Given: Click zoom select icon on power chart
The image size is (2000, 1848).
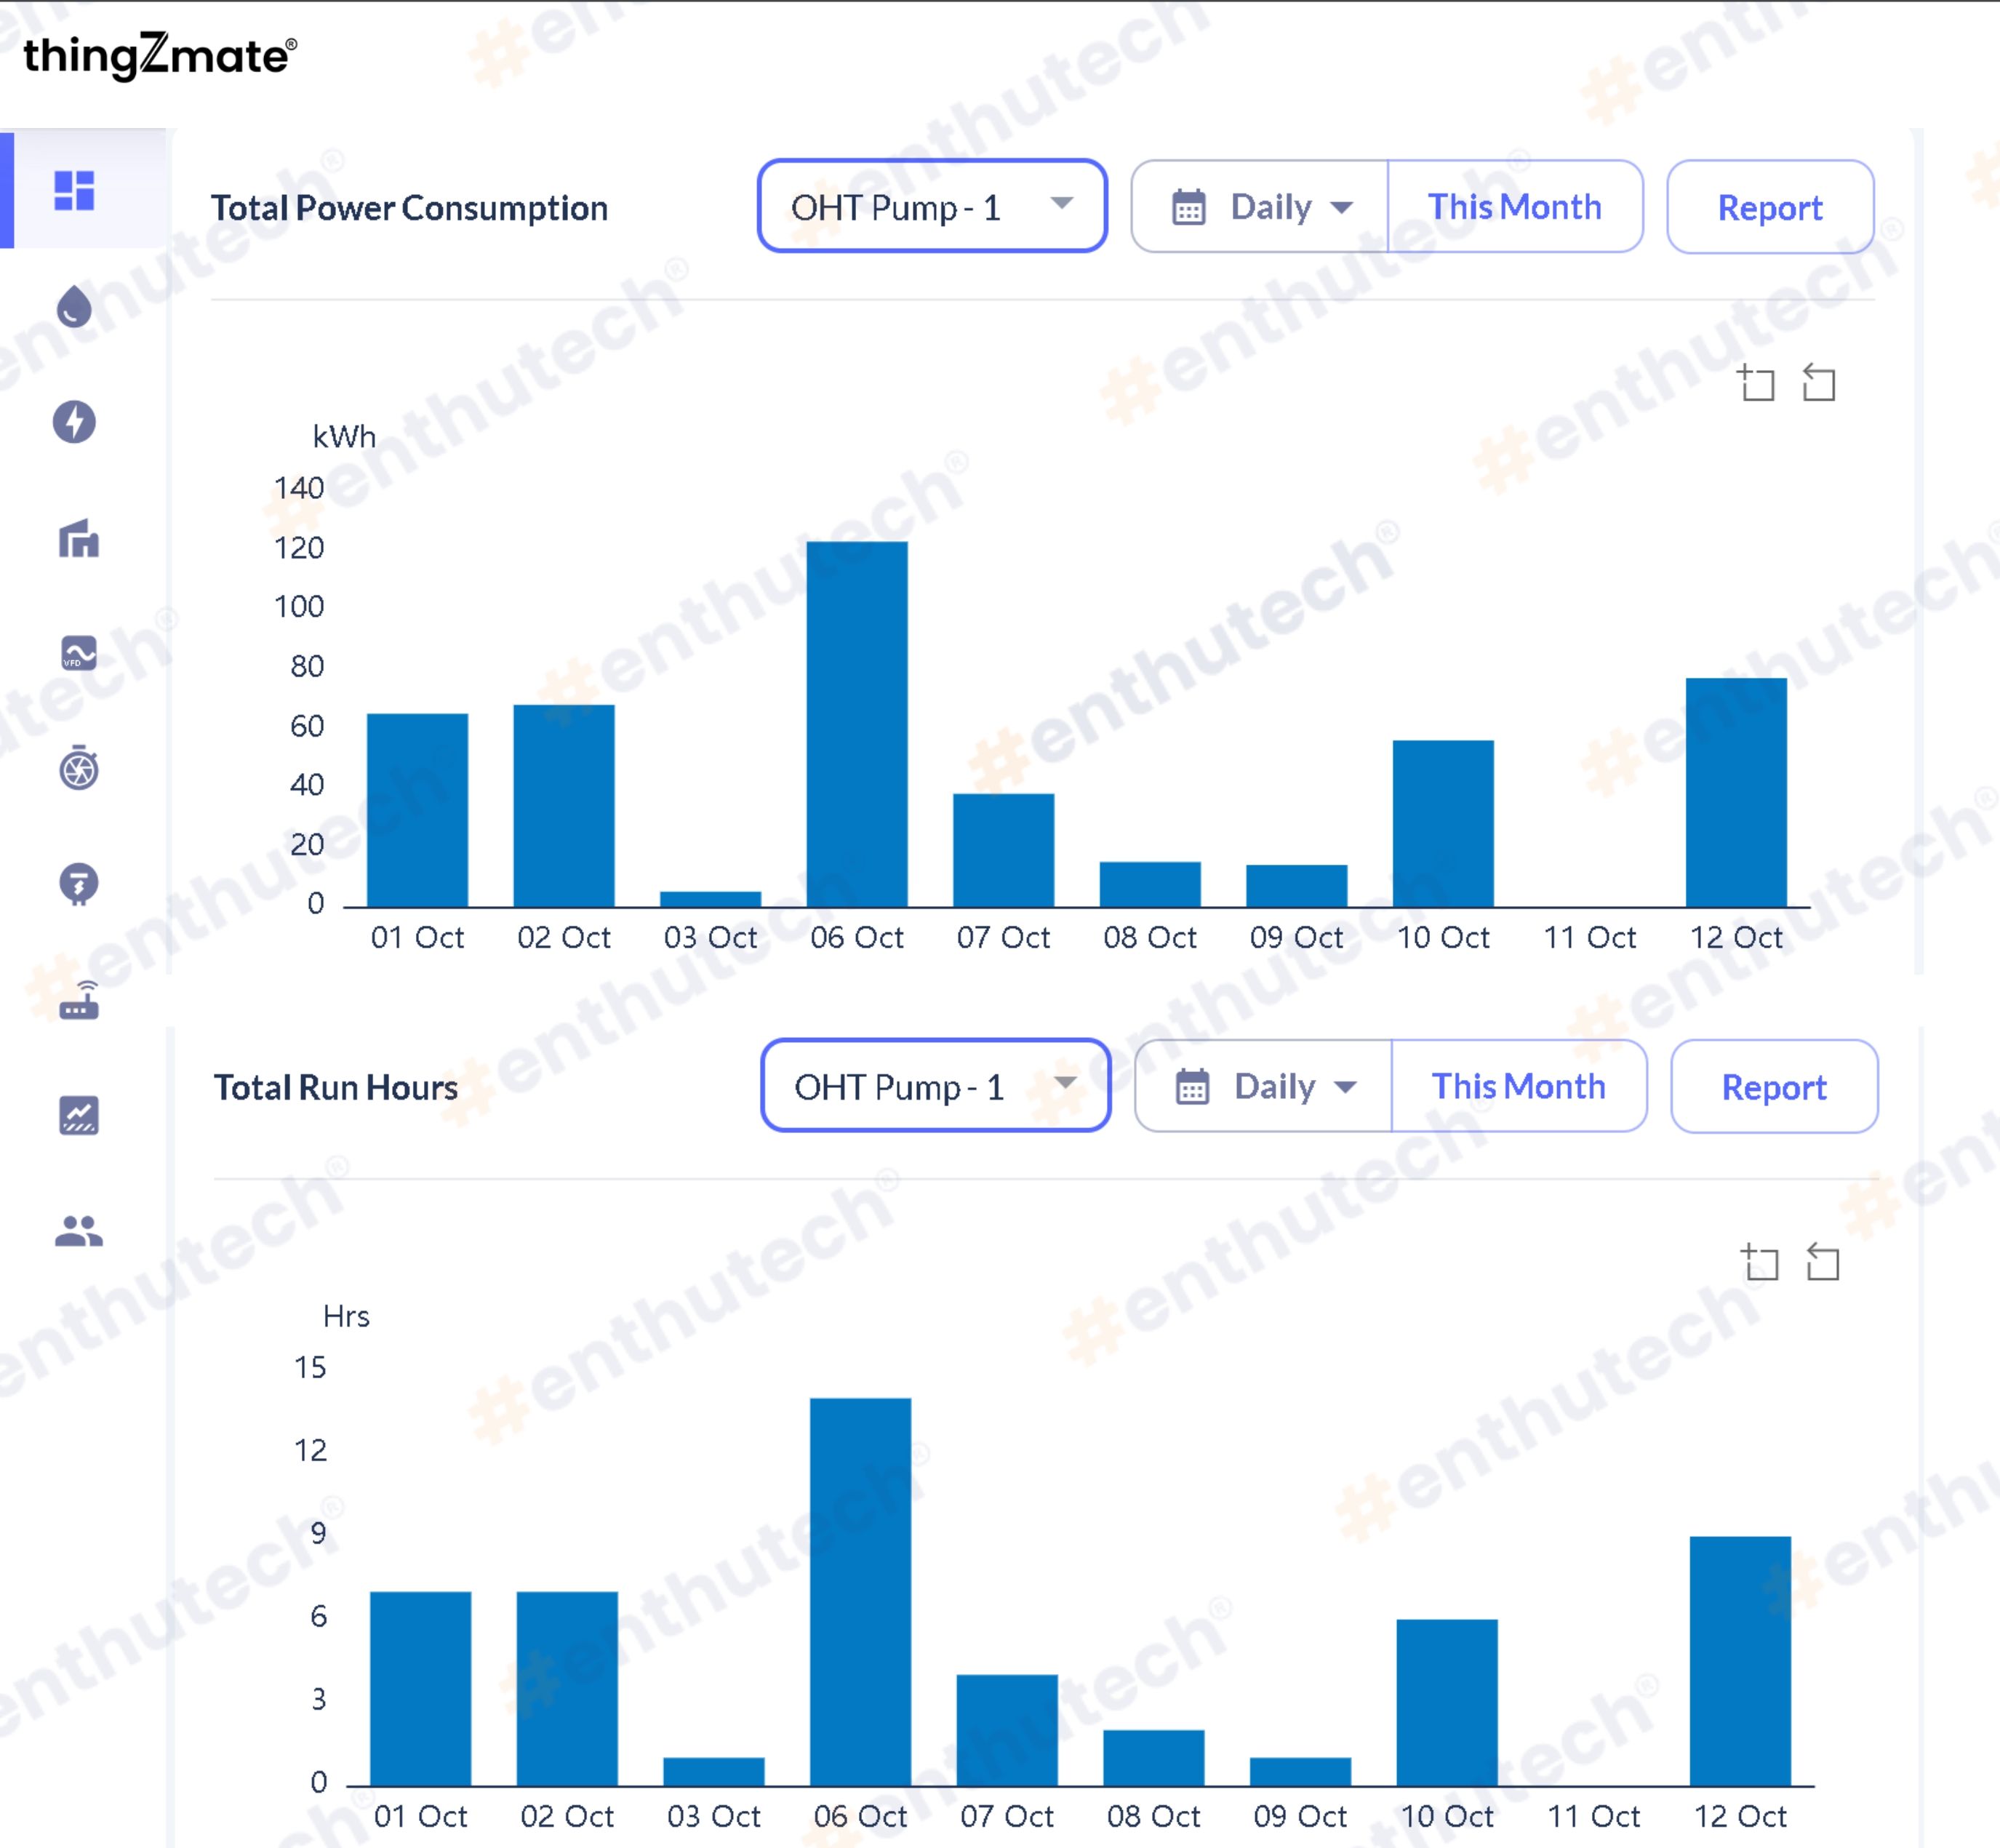Looking at the screenshot, I should pyautogui.click(x=1756, y=383).
